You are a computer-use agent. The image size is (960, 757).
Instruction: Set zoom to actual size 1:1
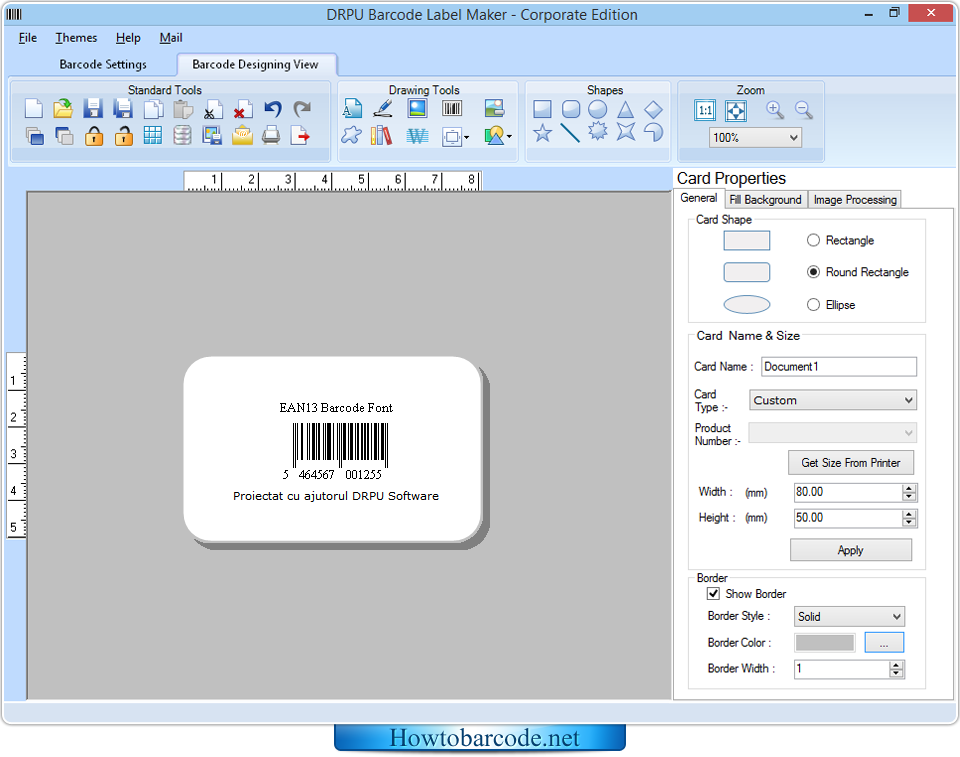click(705, 110)
